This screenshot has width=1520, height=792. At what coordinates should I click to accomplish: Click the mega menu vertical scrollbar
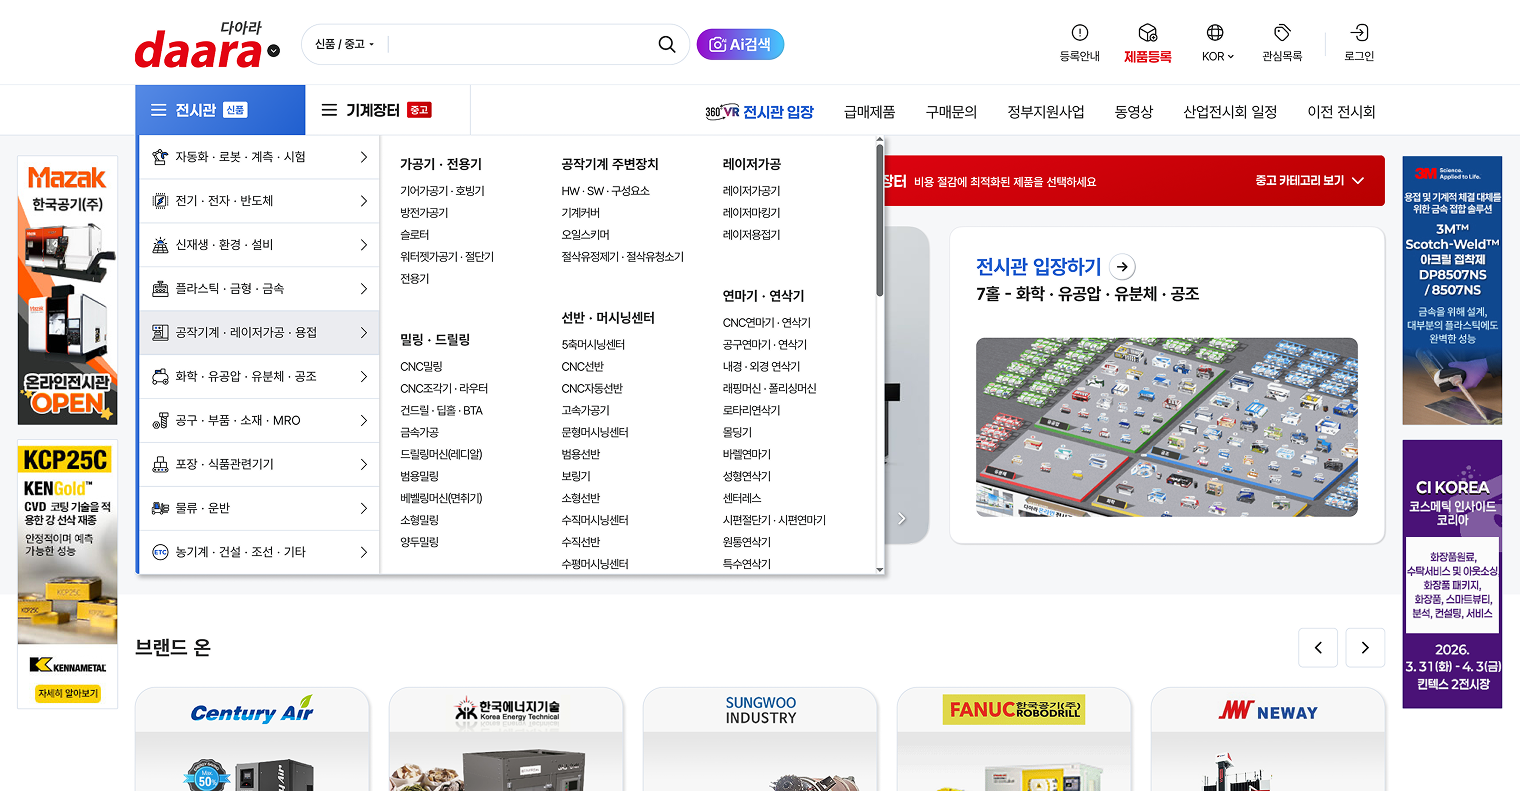coord(880,220)
